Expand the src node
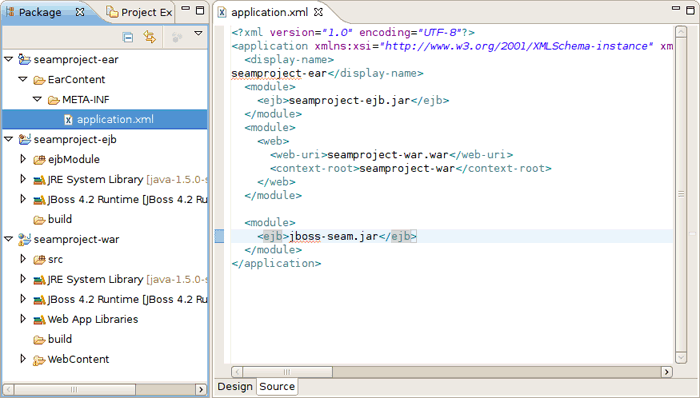 coord(23,258)
